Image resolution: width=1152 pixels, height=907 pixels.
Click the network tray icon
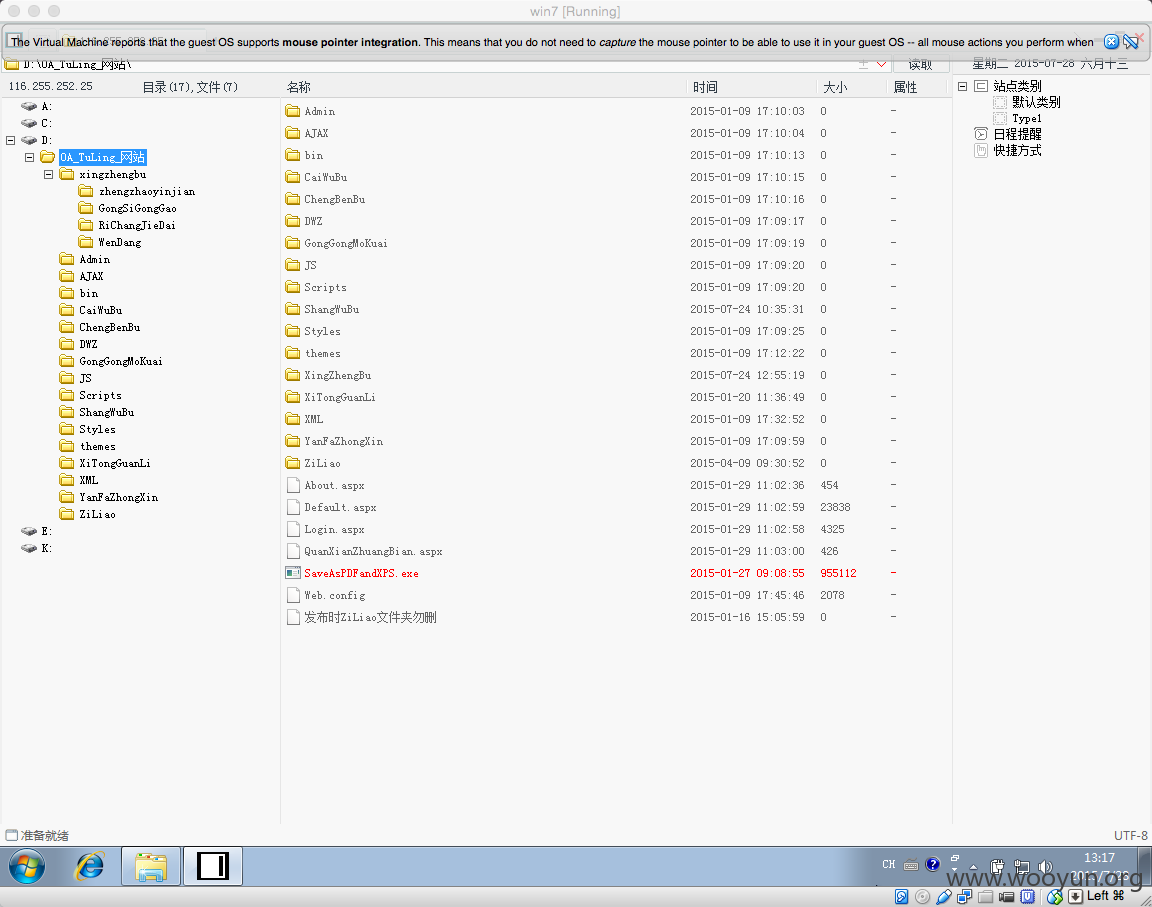[1021, 867]
